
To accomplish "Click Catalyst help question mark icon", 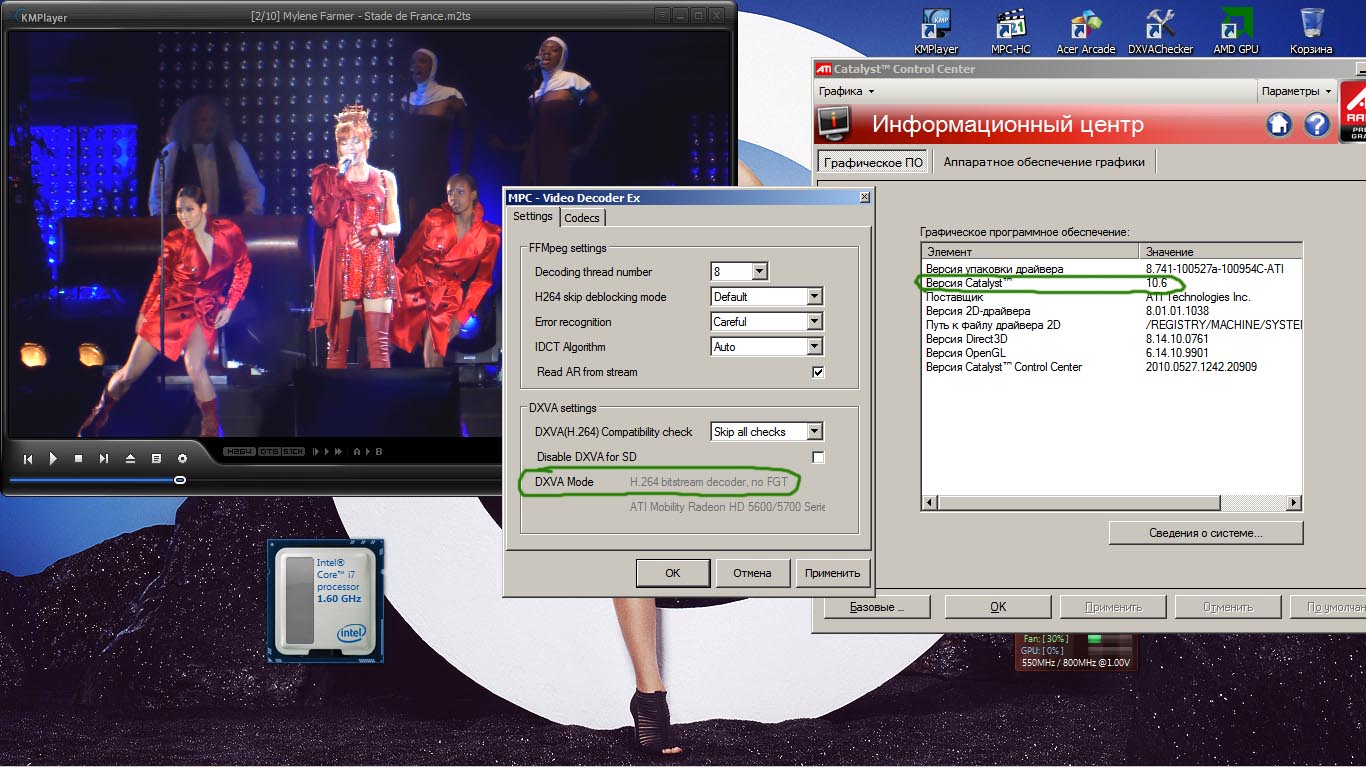I will [x=1318, y=124].
